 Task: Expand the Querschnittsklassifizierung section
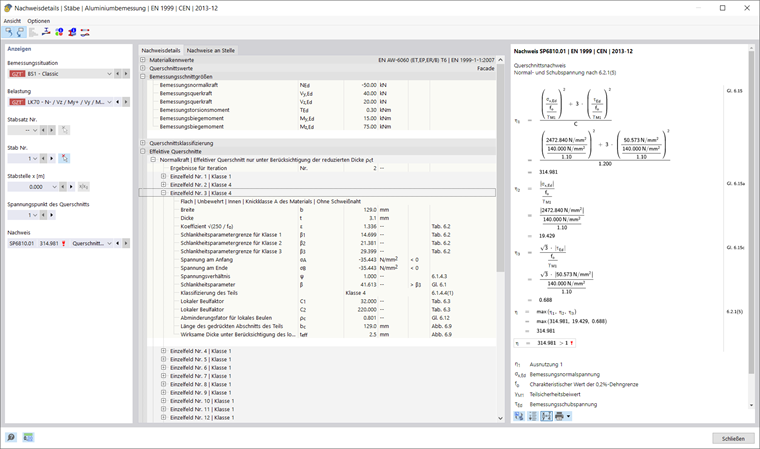(x=142, y=143)
